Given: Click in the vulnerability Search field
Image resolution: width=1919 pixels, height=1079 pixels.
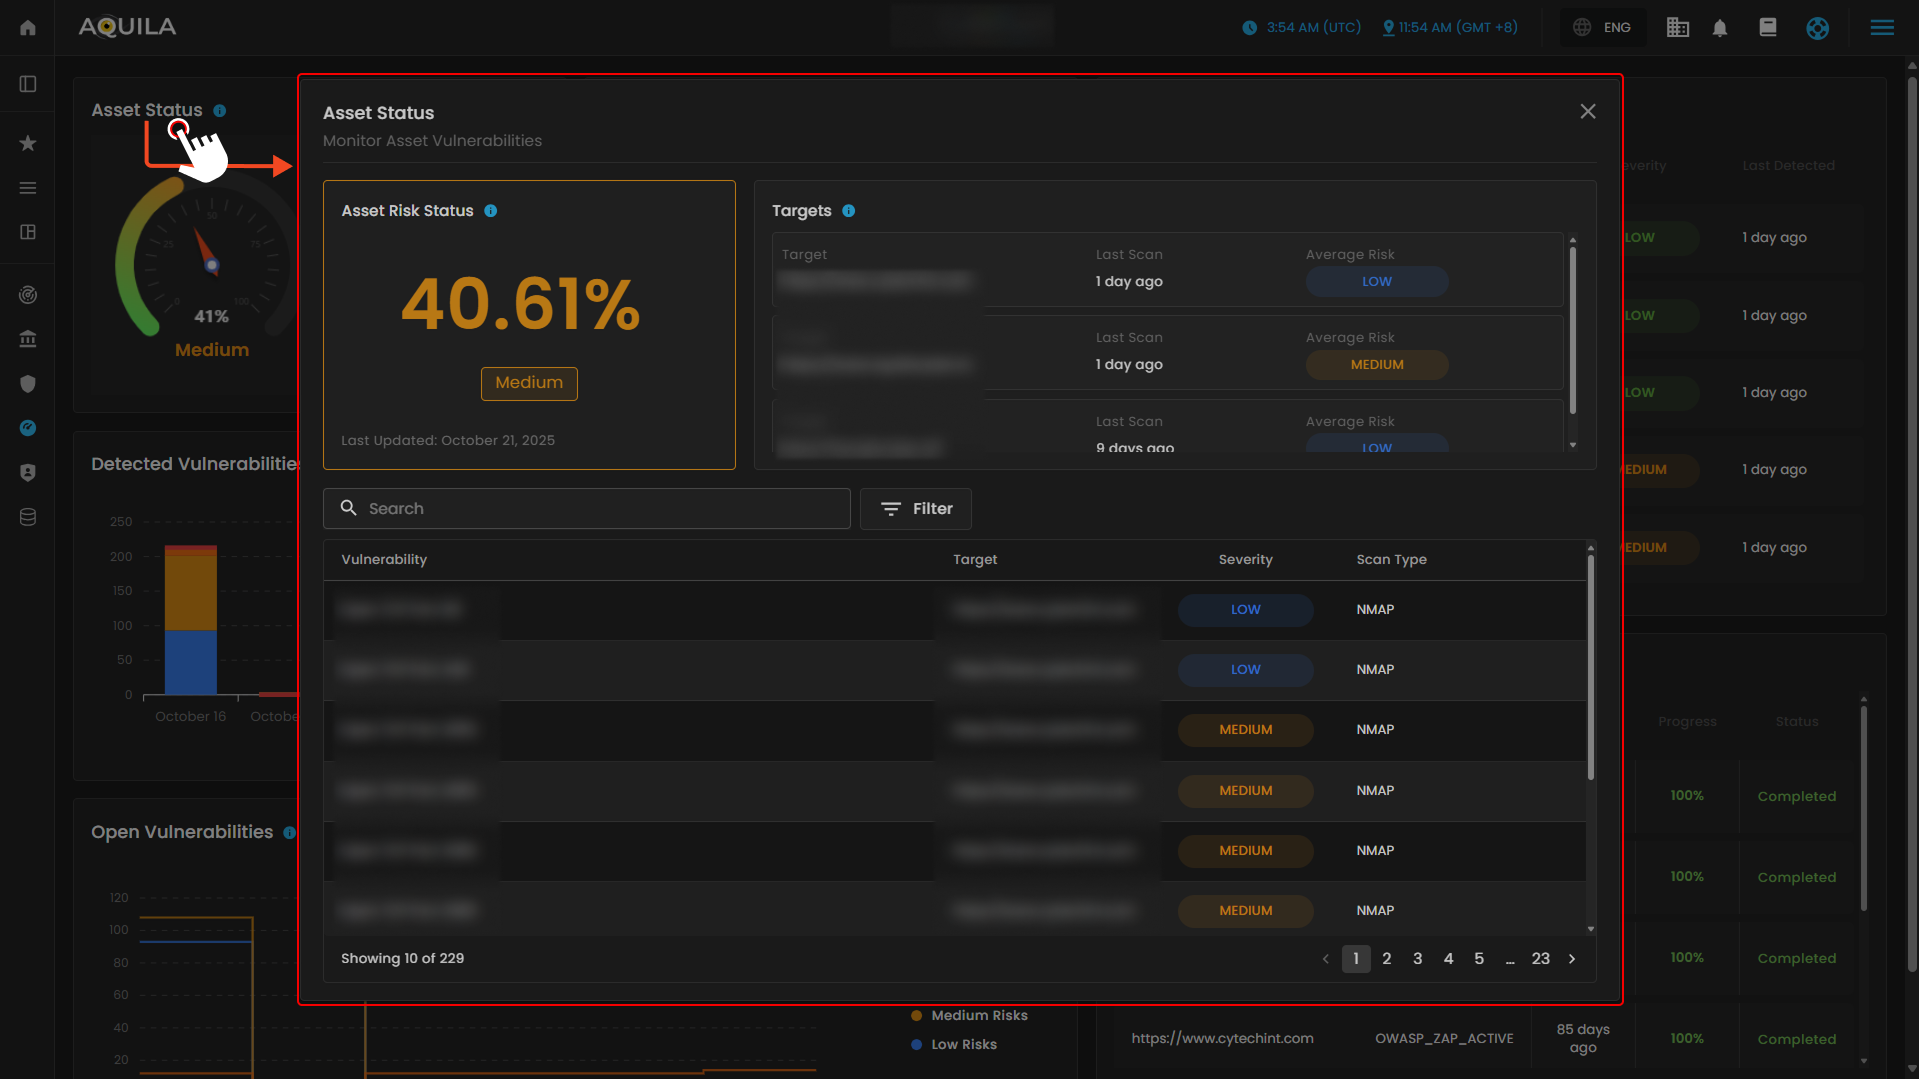Looking at the screenshot, I should (x=586, y=509).
